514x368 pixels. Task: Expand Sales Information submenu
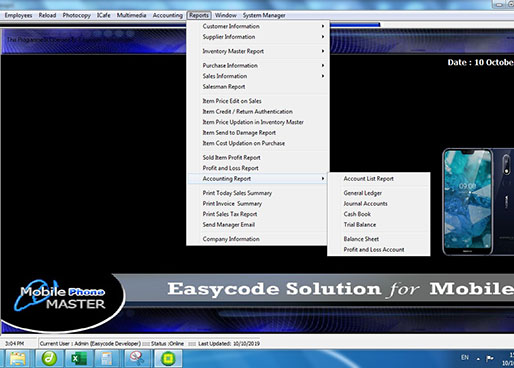coord(258,76)
